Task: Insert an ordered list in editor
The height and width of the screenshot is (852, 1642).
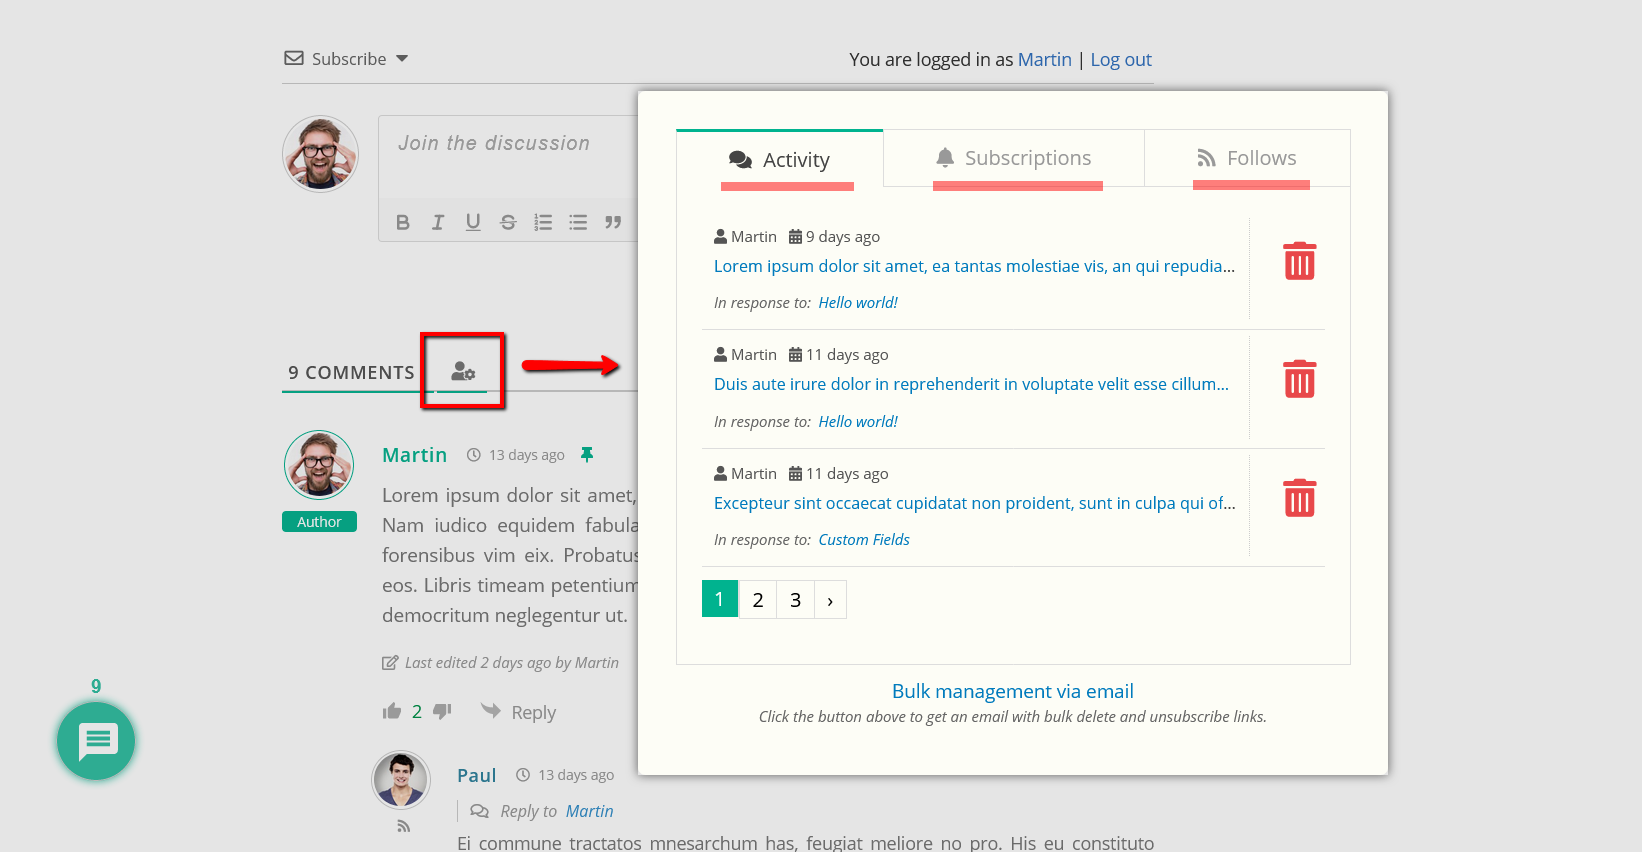Action: pos(543,222)
